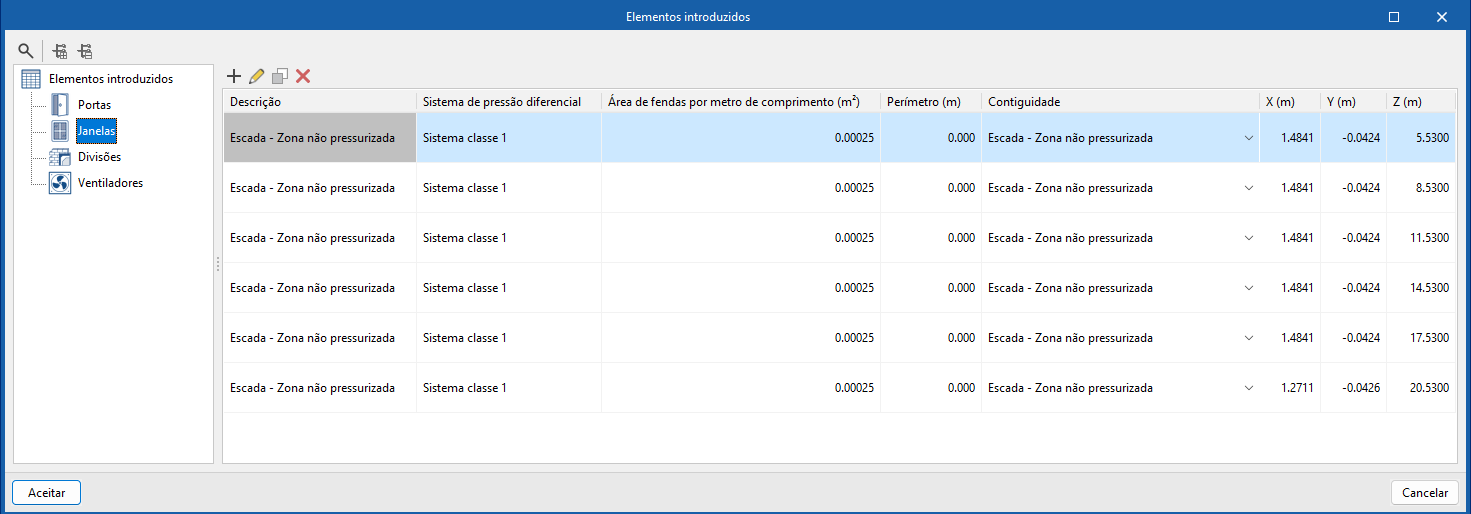Select Ventiladores in the tree
Viewport: 1471px width, 514px height.
pos(110,183)
